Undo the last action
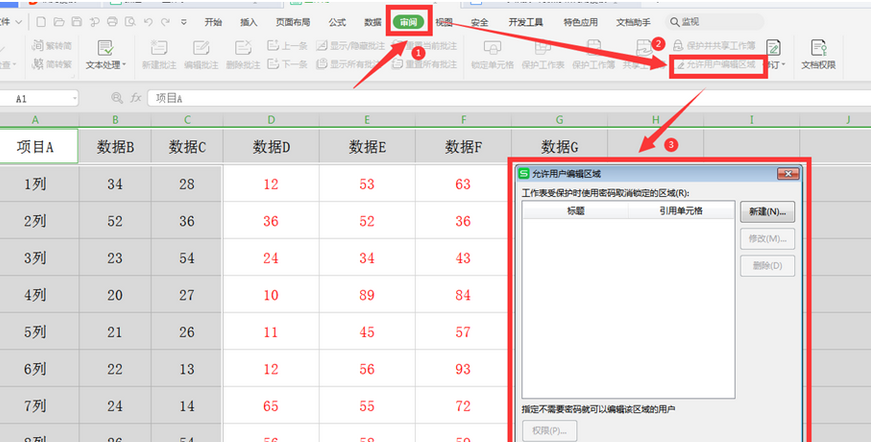The width and height of the screenshot is (871, 442). tap(148, 22)
